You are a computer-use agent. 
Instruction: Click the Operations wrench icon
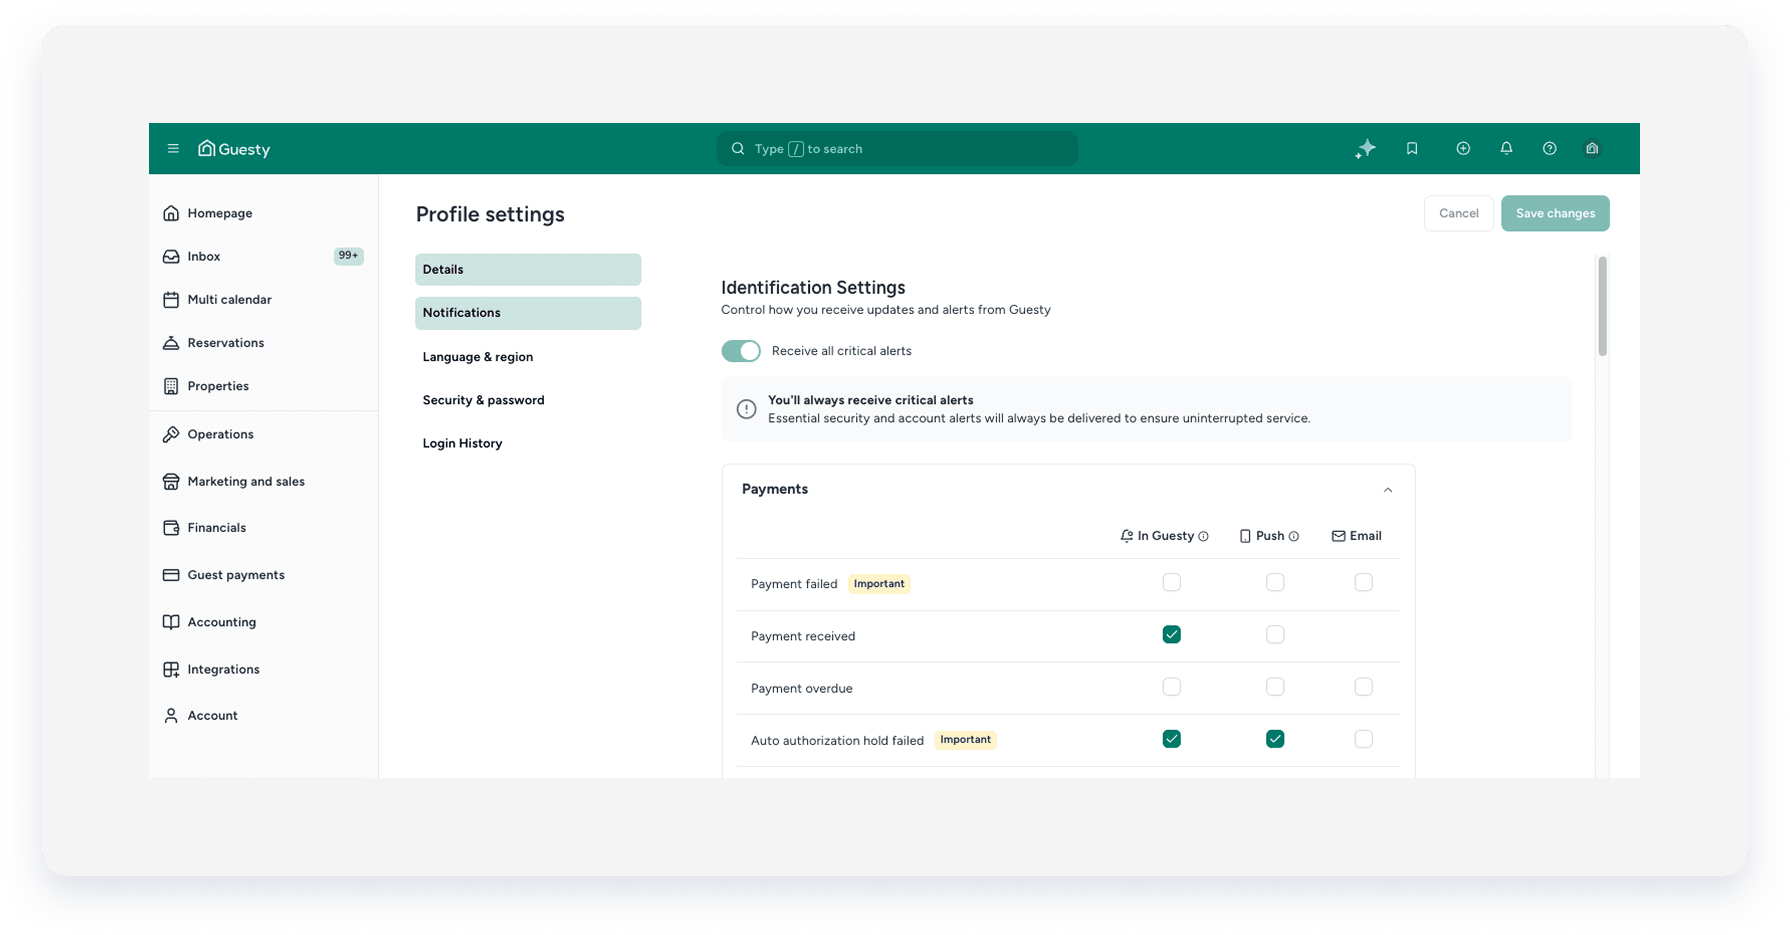click(x=171, y=434)
